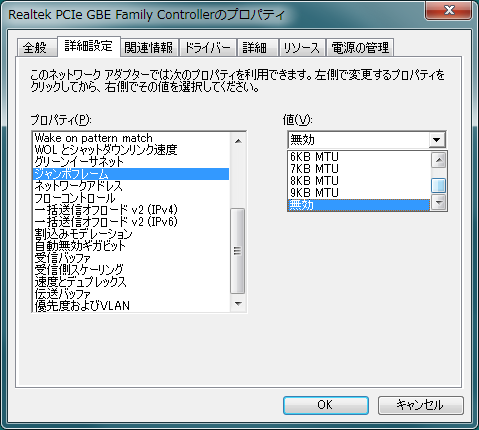Screen dimensions: 479x430
Task: Select 優先度およびVLAN property
Action: click(131, 306)
